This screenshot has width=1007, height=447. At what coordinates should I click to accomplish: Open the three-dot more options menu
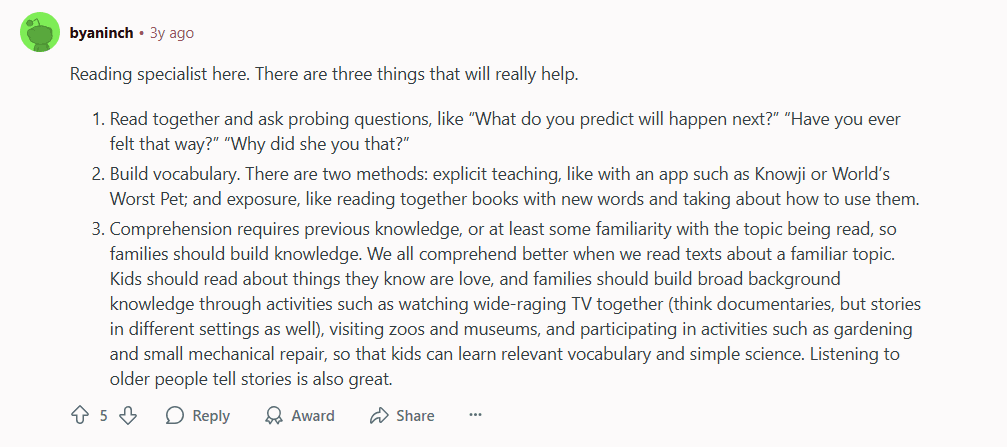click(x=475, y=415)
